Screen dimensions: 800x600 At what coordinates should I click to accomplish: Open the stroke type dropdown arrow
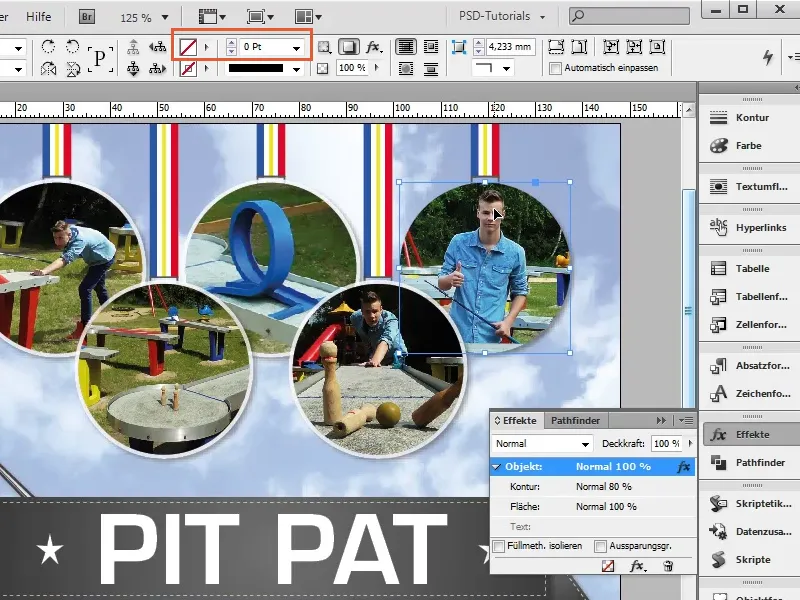click(296, 69)
